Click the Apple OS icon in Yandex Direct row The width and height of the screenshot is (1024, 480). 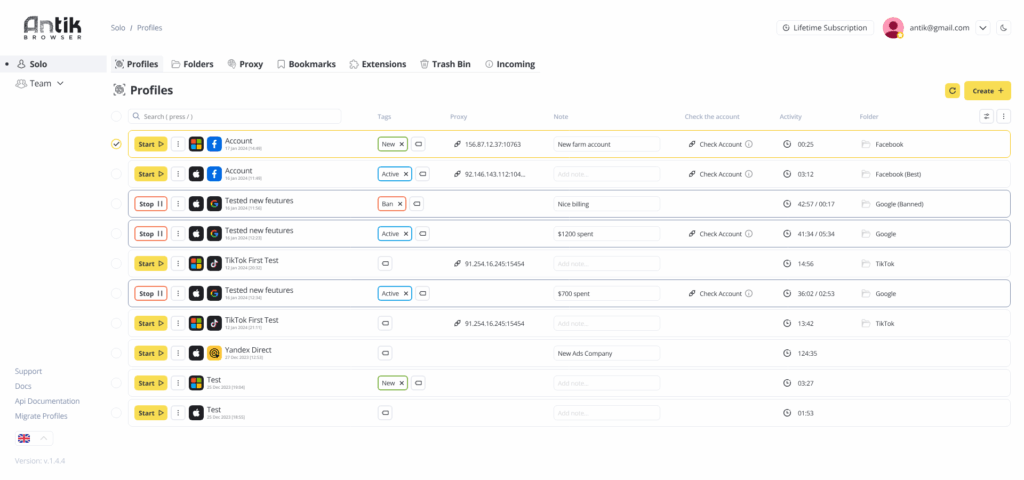click(x=196, y=353)
